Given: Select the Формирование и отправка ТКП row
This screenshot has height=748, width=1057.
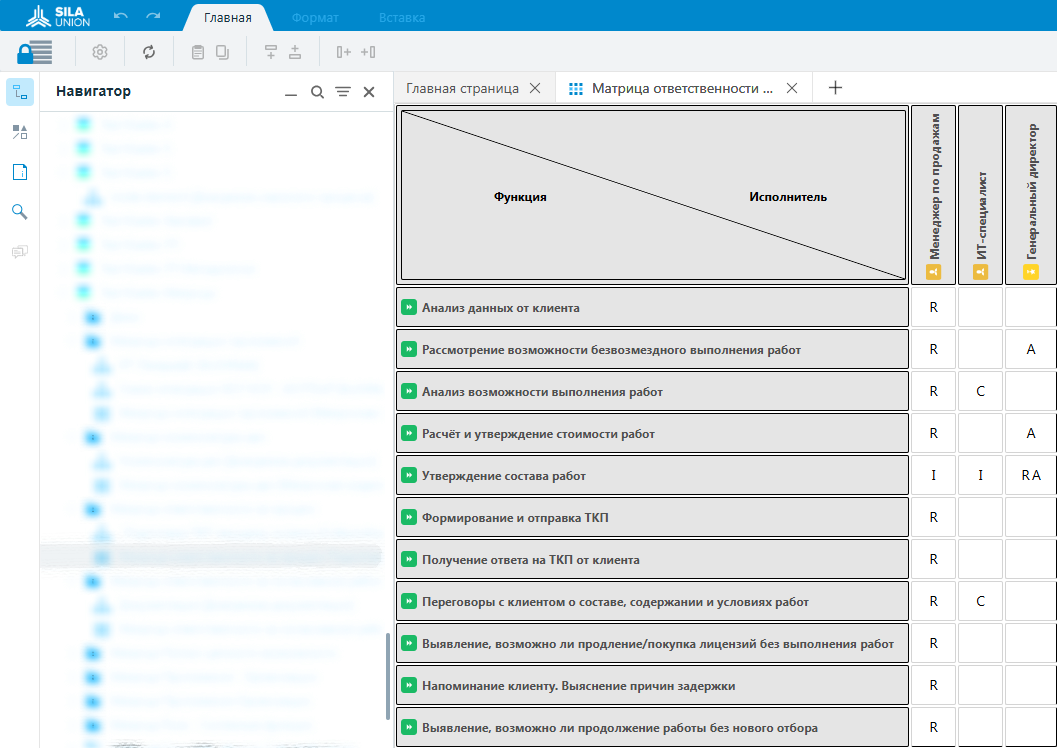Looking at the screenshot, I should [x=651, y=518].
